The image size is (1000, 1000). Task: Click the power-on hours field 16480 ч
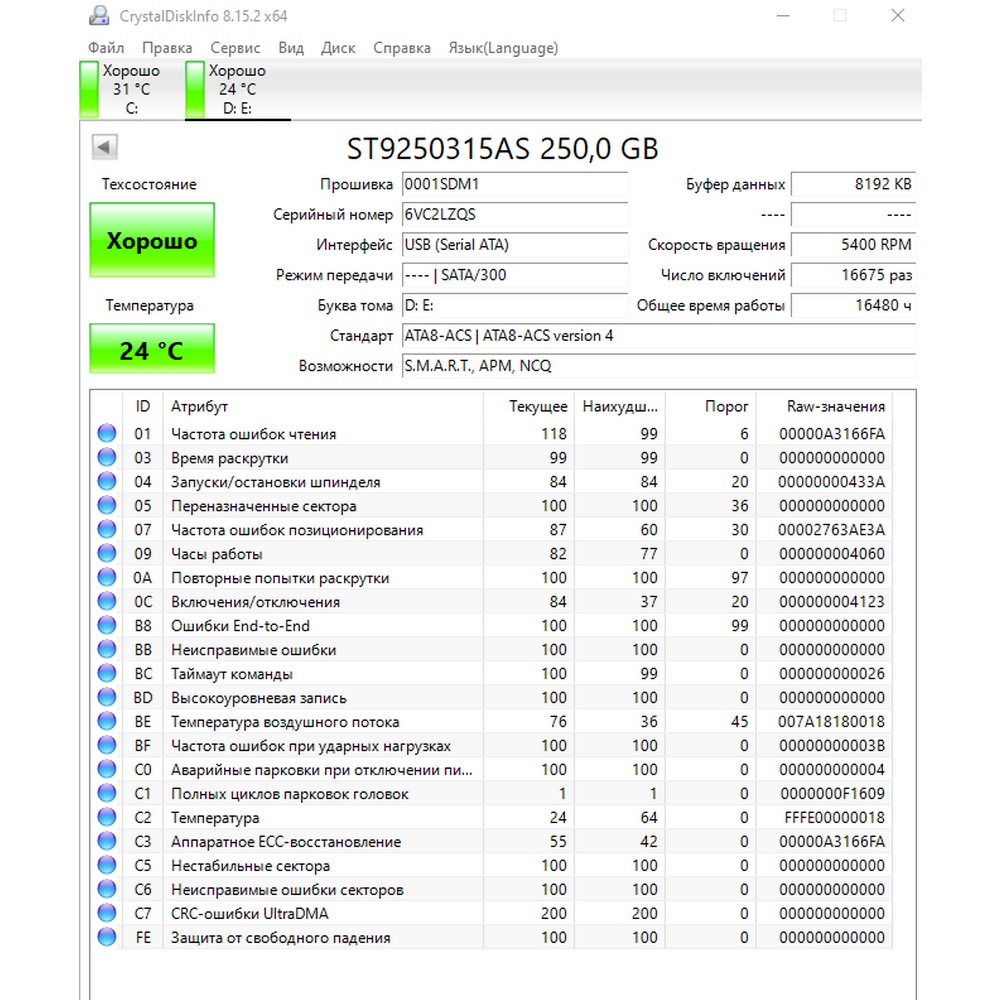tap(853, 305)
